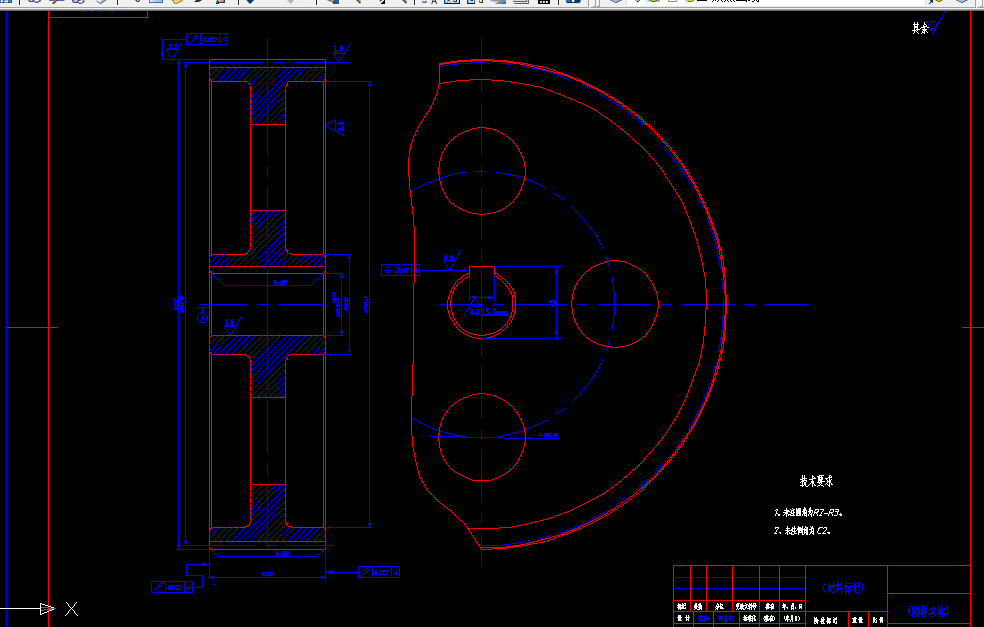Select the 重量 cell in the title block

click(x=857, y=620)
